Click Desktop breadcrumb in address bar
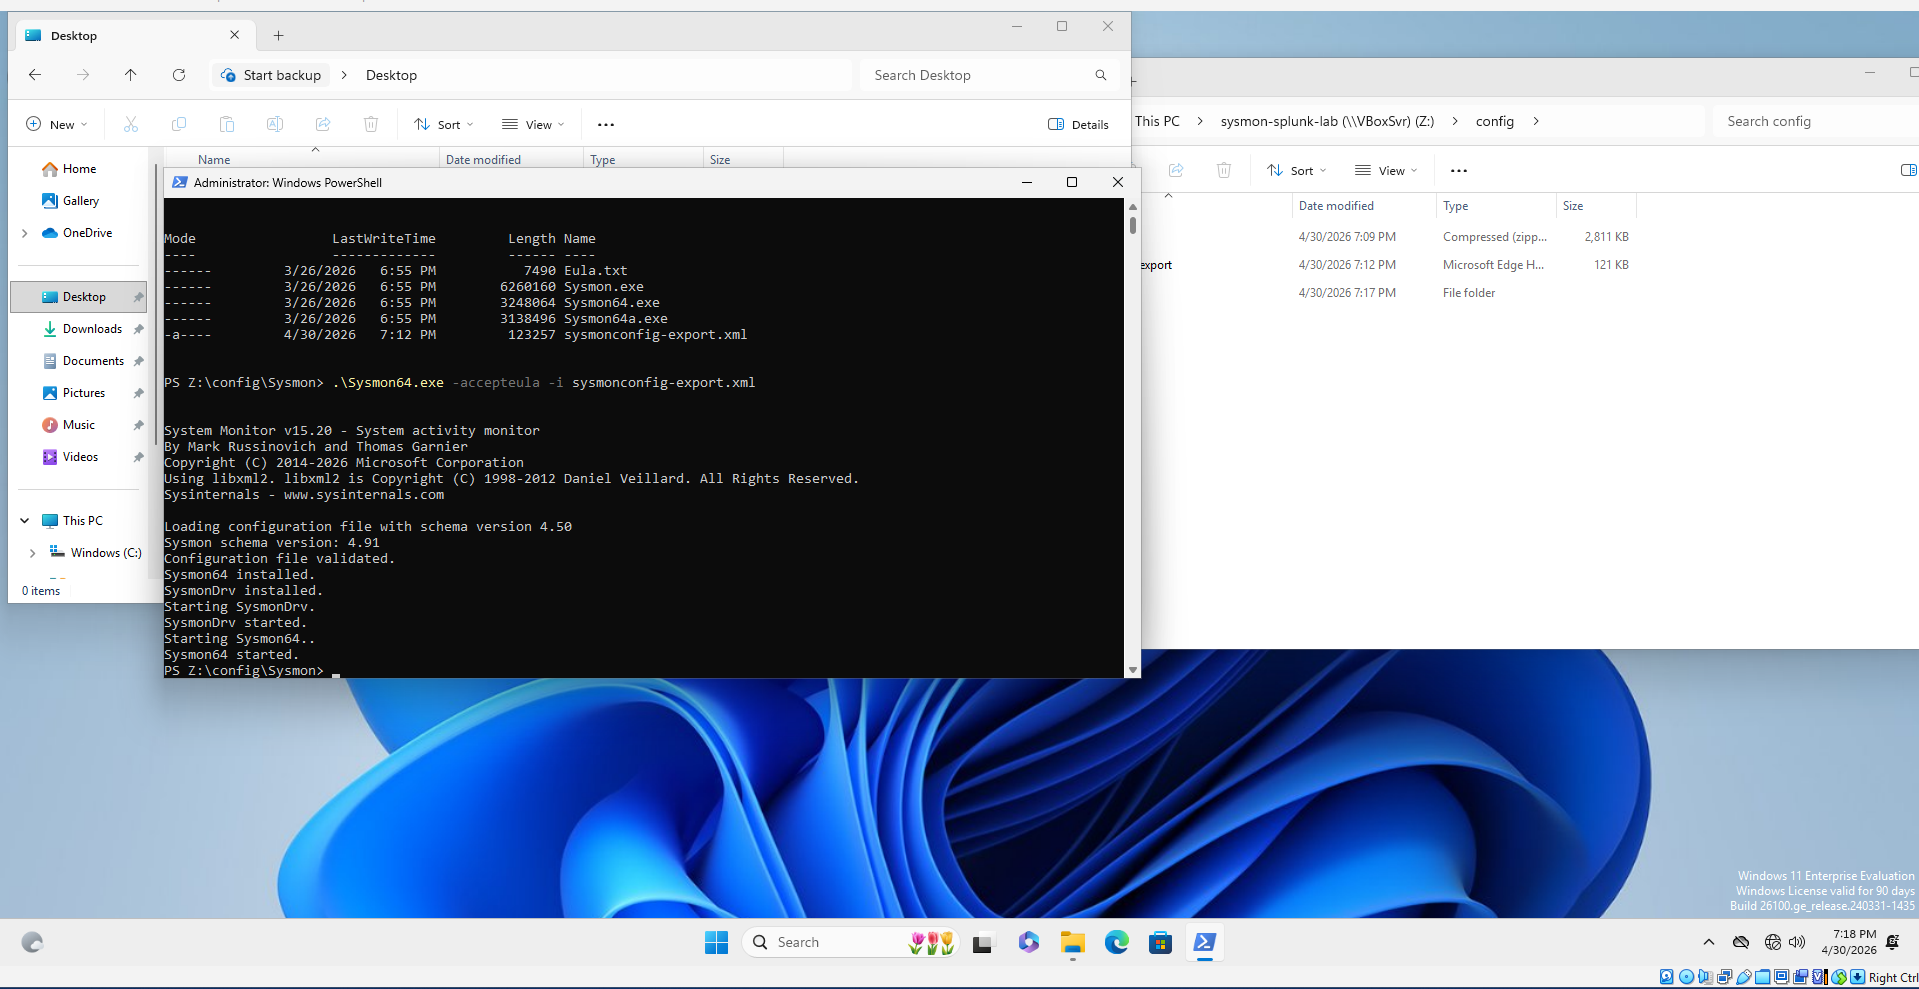Viewport: 1919px width, 989px height. pyautogui.click(x=391, y=75)
